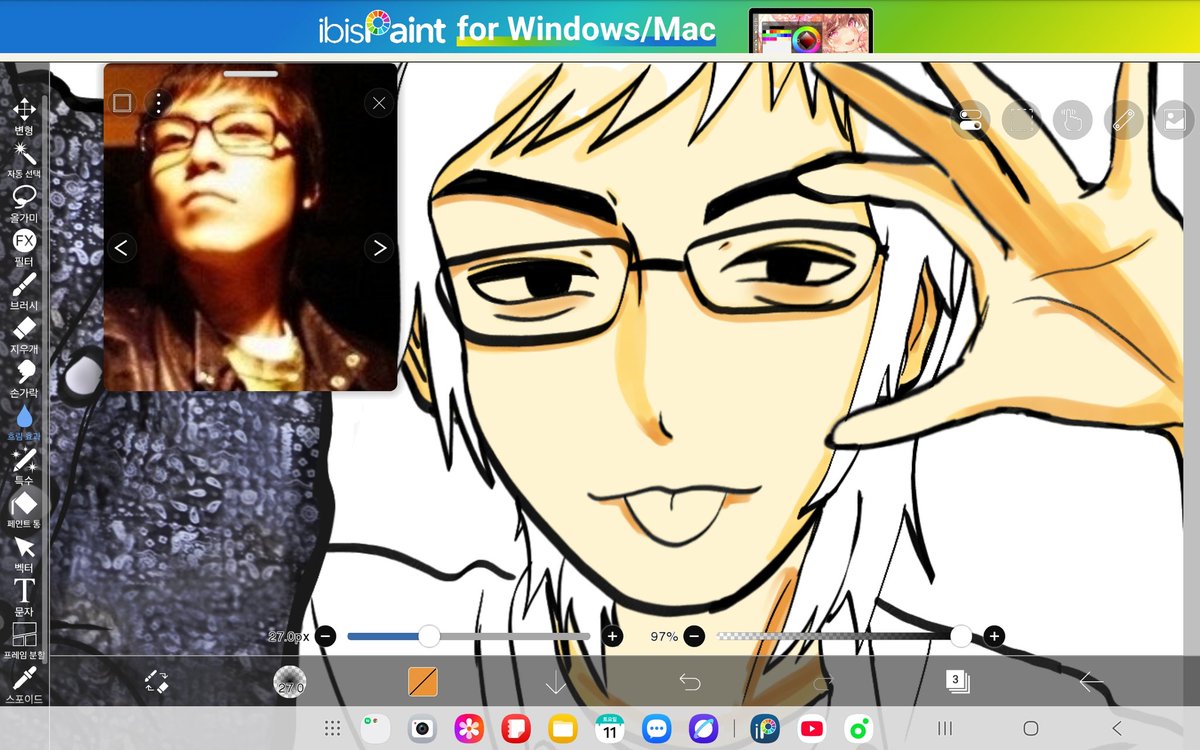Select the Eyedropper (스포이드) tool

tap(24, 684)
